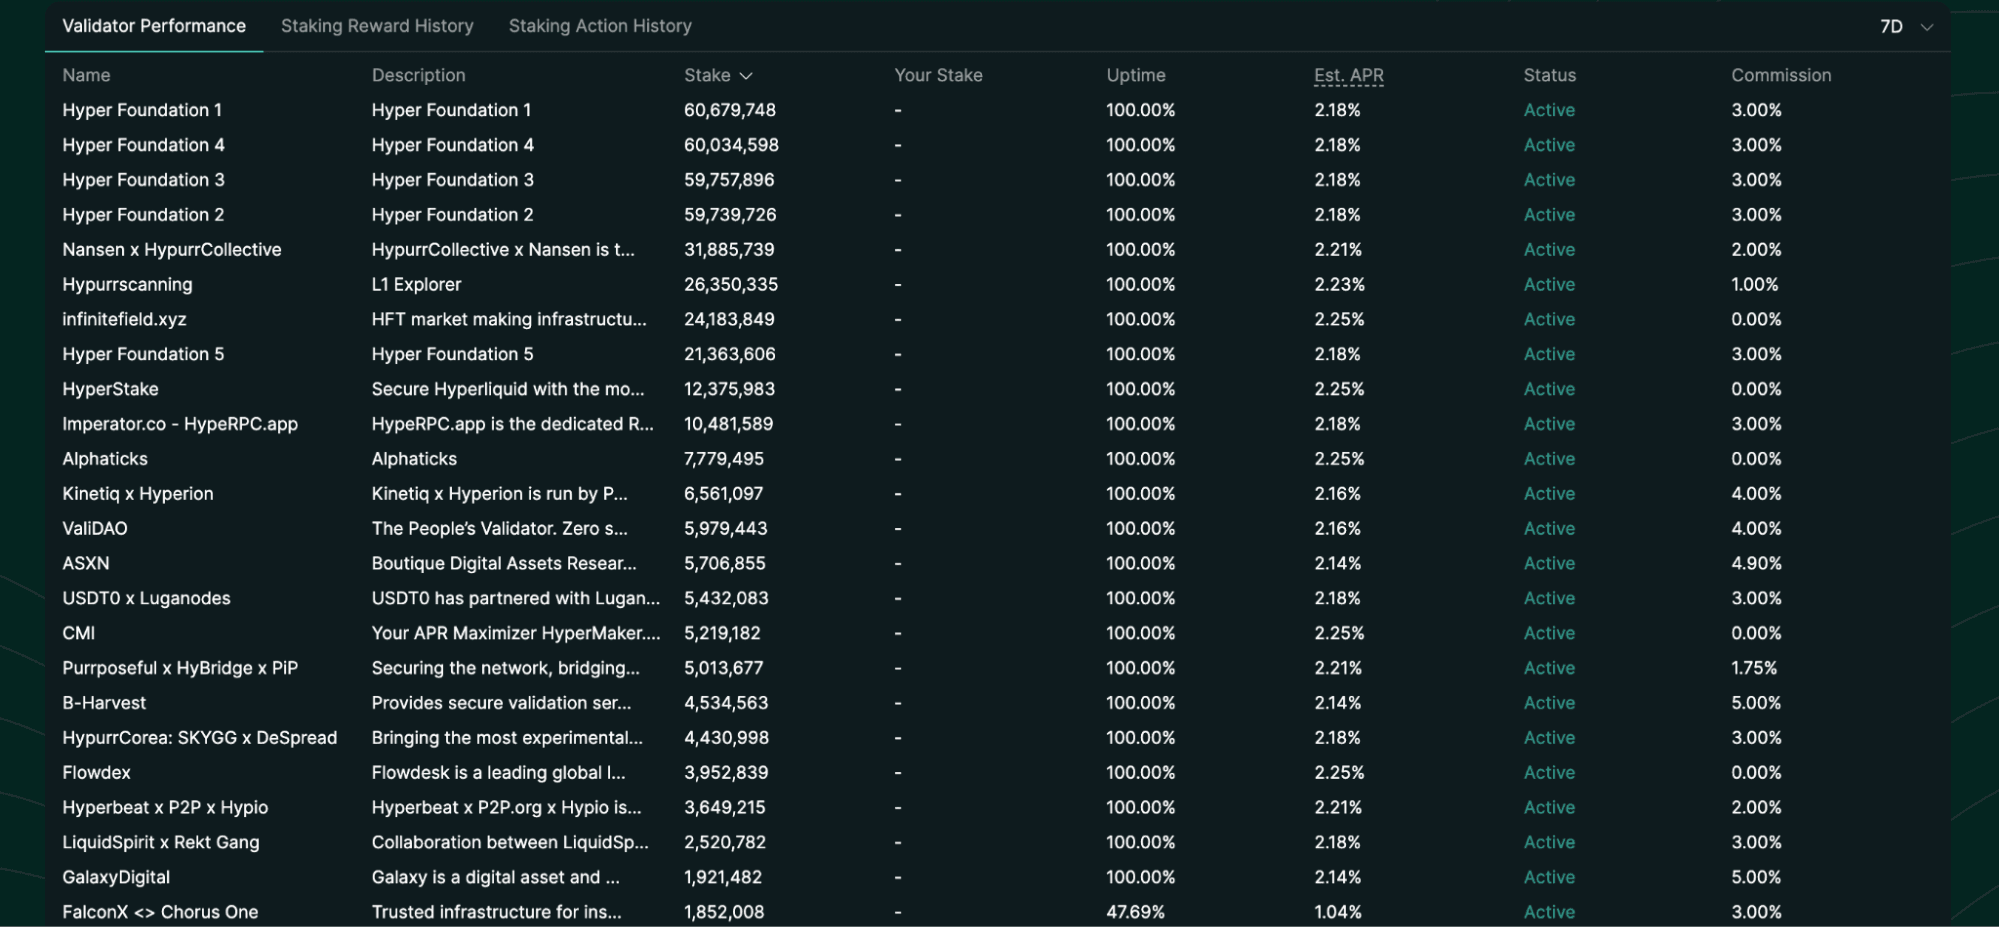This screenshot has height=928, width=1999.
Task: Click 'Your APR Maximizer HyperMaker....' description
Action: 516,634
